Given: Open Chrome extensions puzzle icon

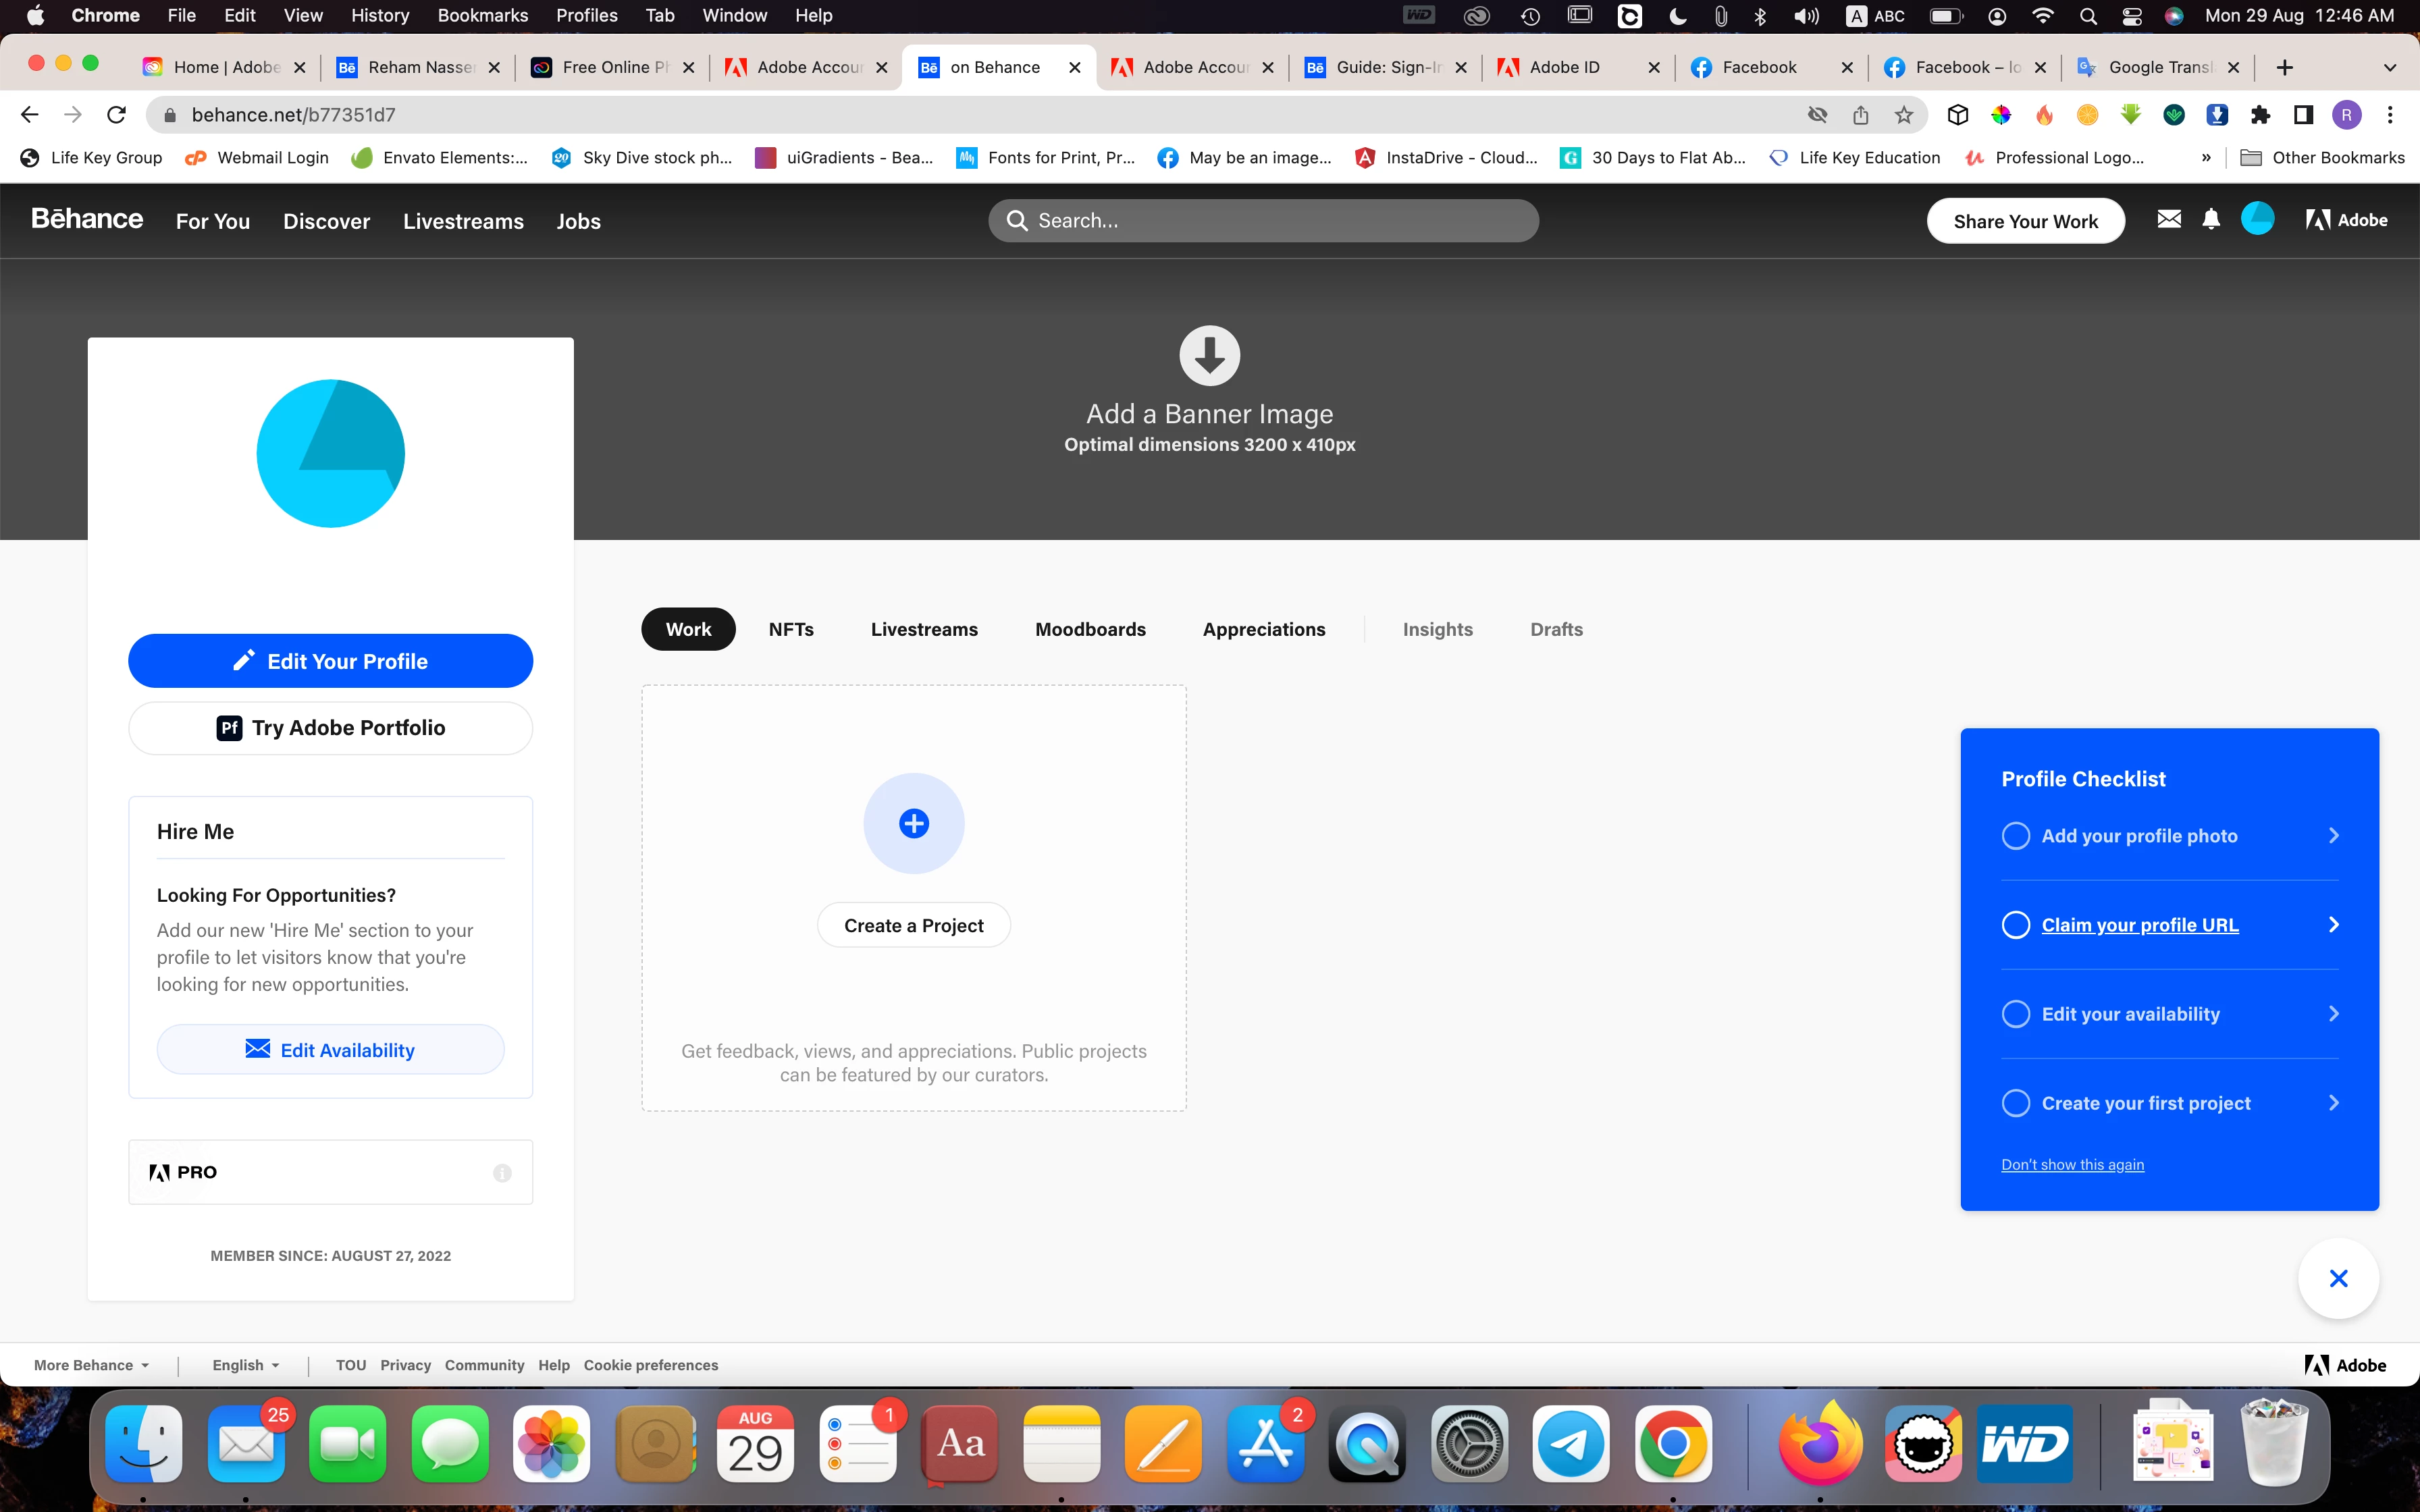Looking at the screenshot, I should (2260, 115).
